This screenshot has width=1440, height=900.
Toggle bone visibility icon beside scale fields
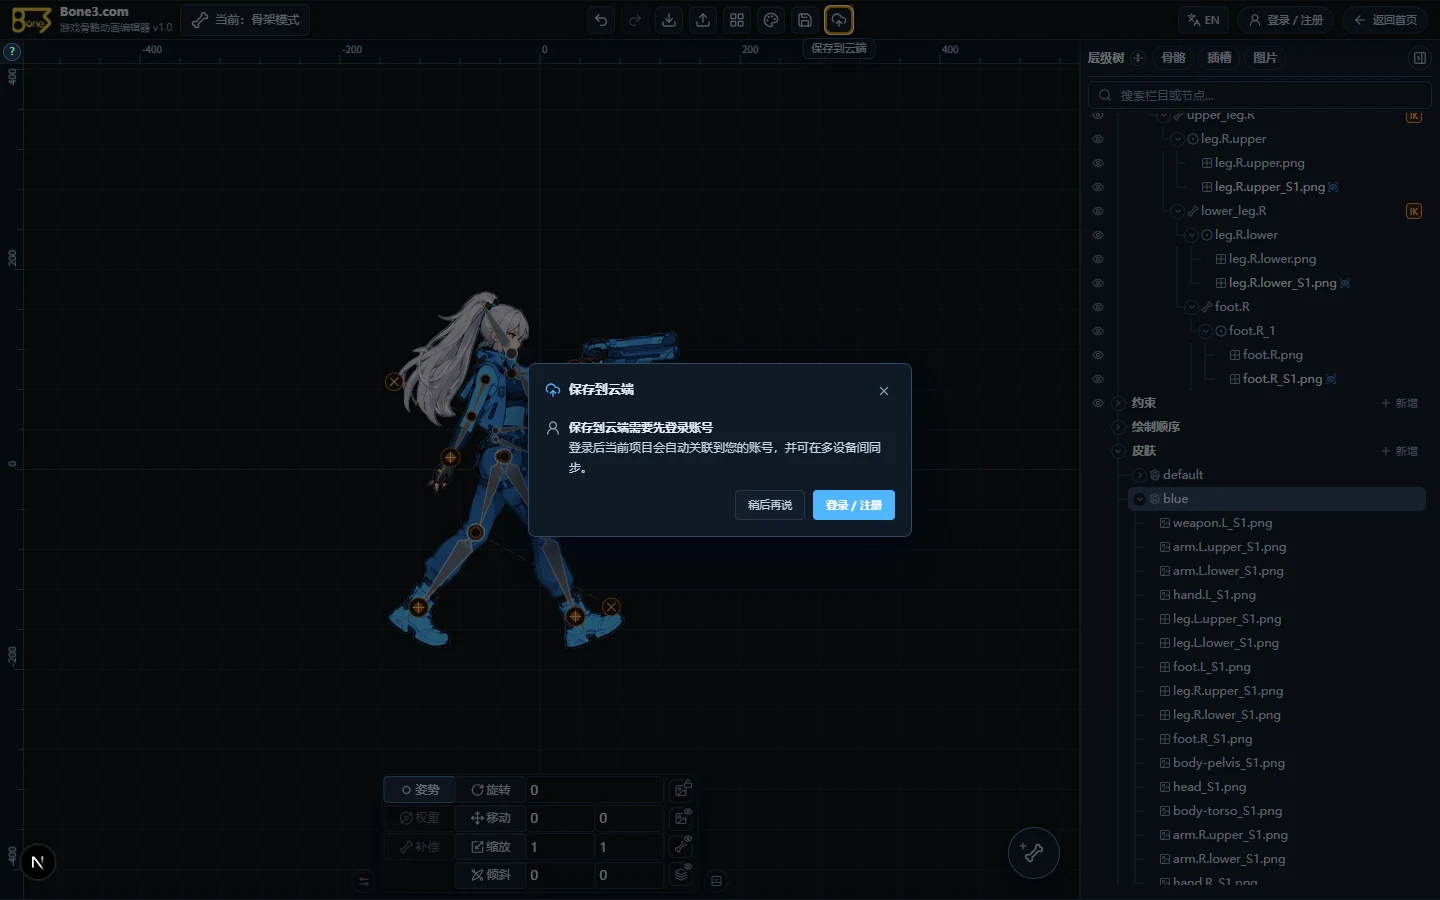click(x=682, y=847)
